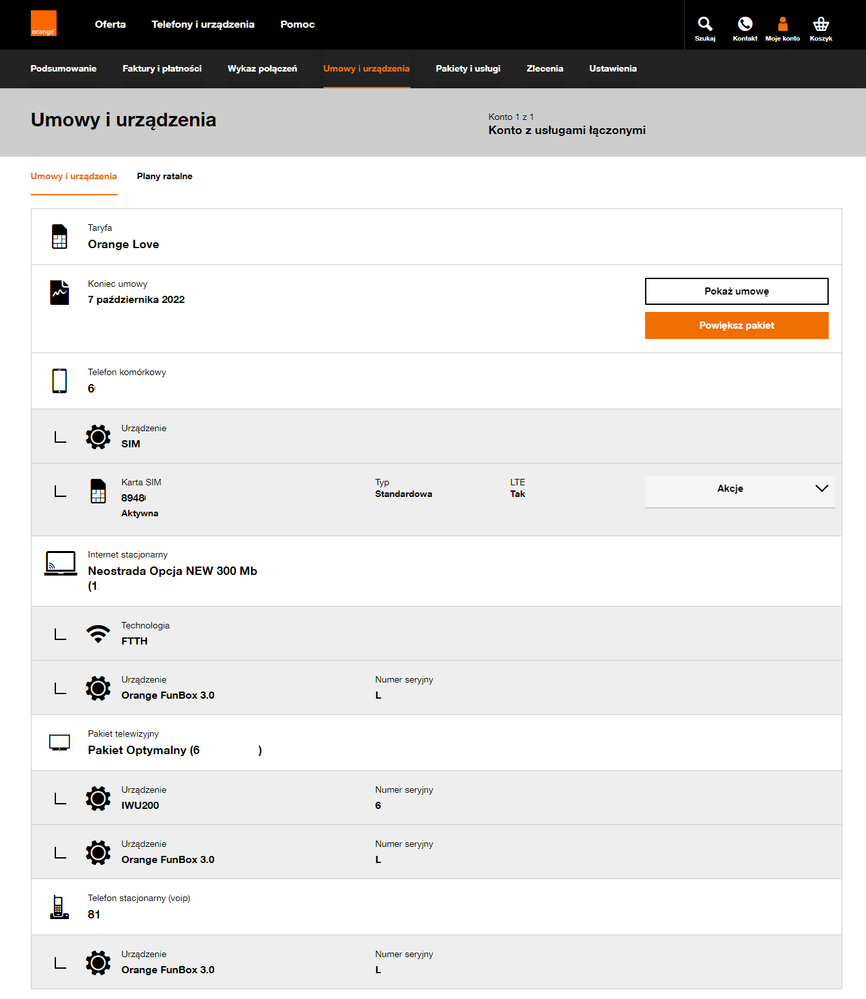This screenshot has width=866, height=999.
Task: Click the mobile phone icon beside Telefon komórkowy
Action: click(59, 381)
